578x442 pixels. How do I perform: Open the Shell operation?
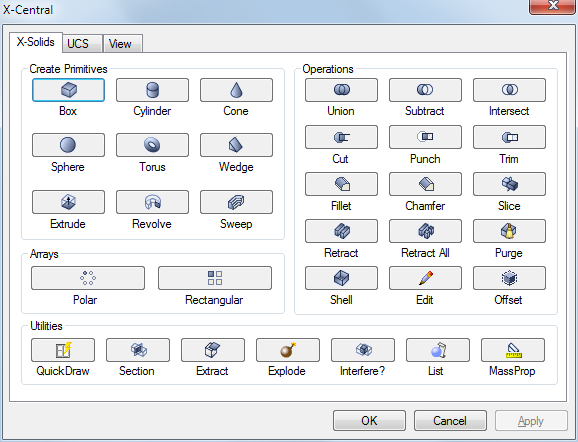coord(341,278)
